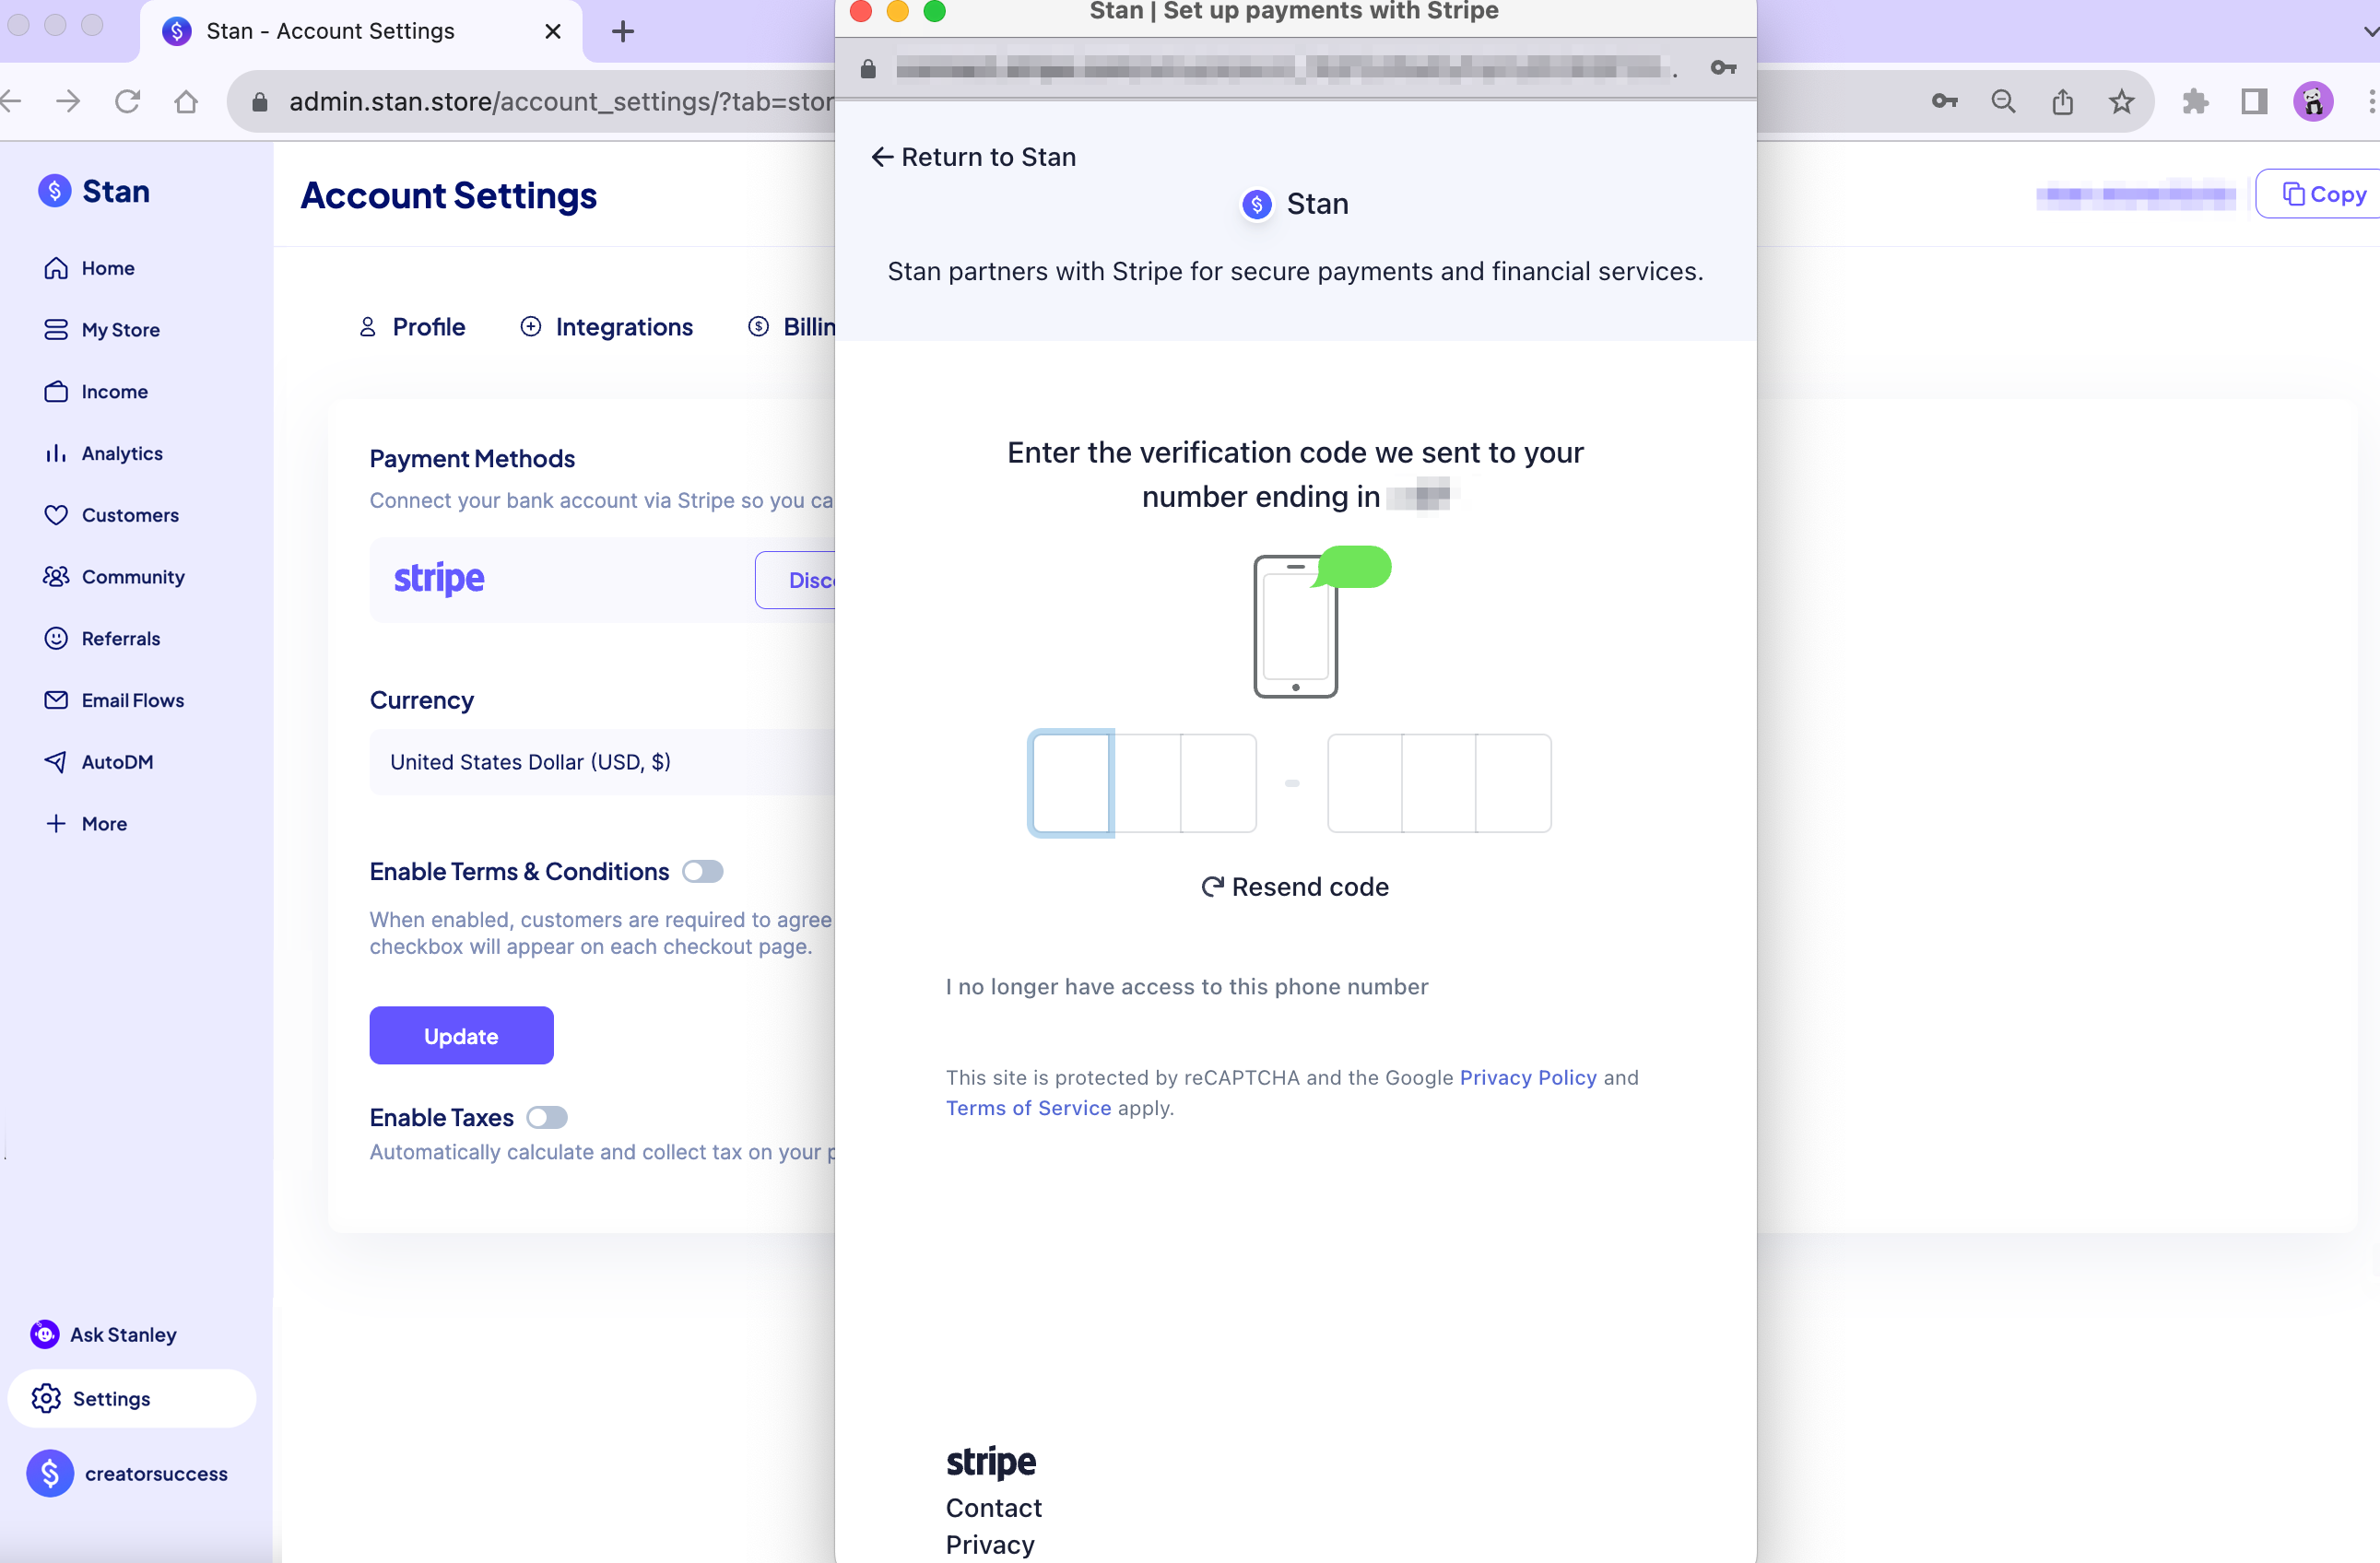This screenshot has height=1563, width=2380.
Task: Click the Stan logo in sidebar
Action: [94, 191]
